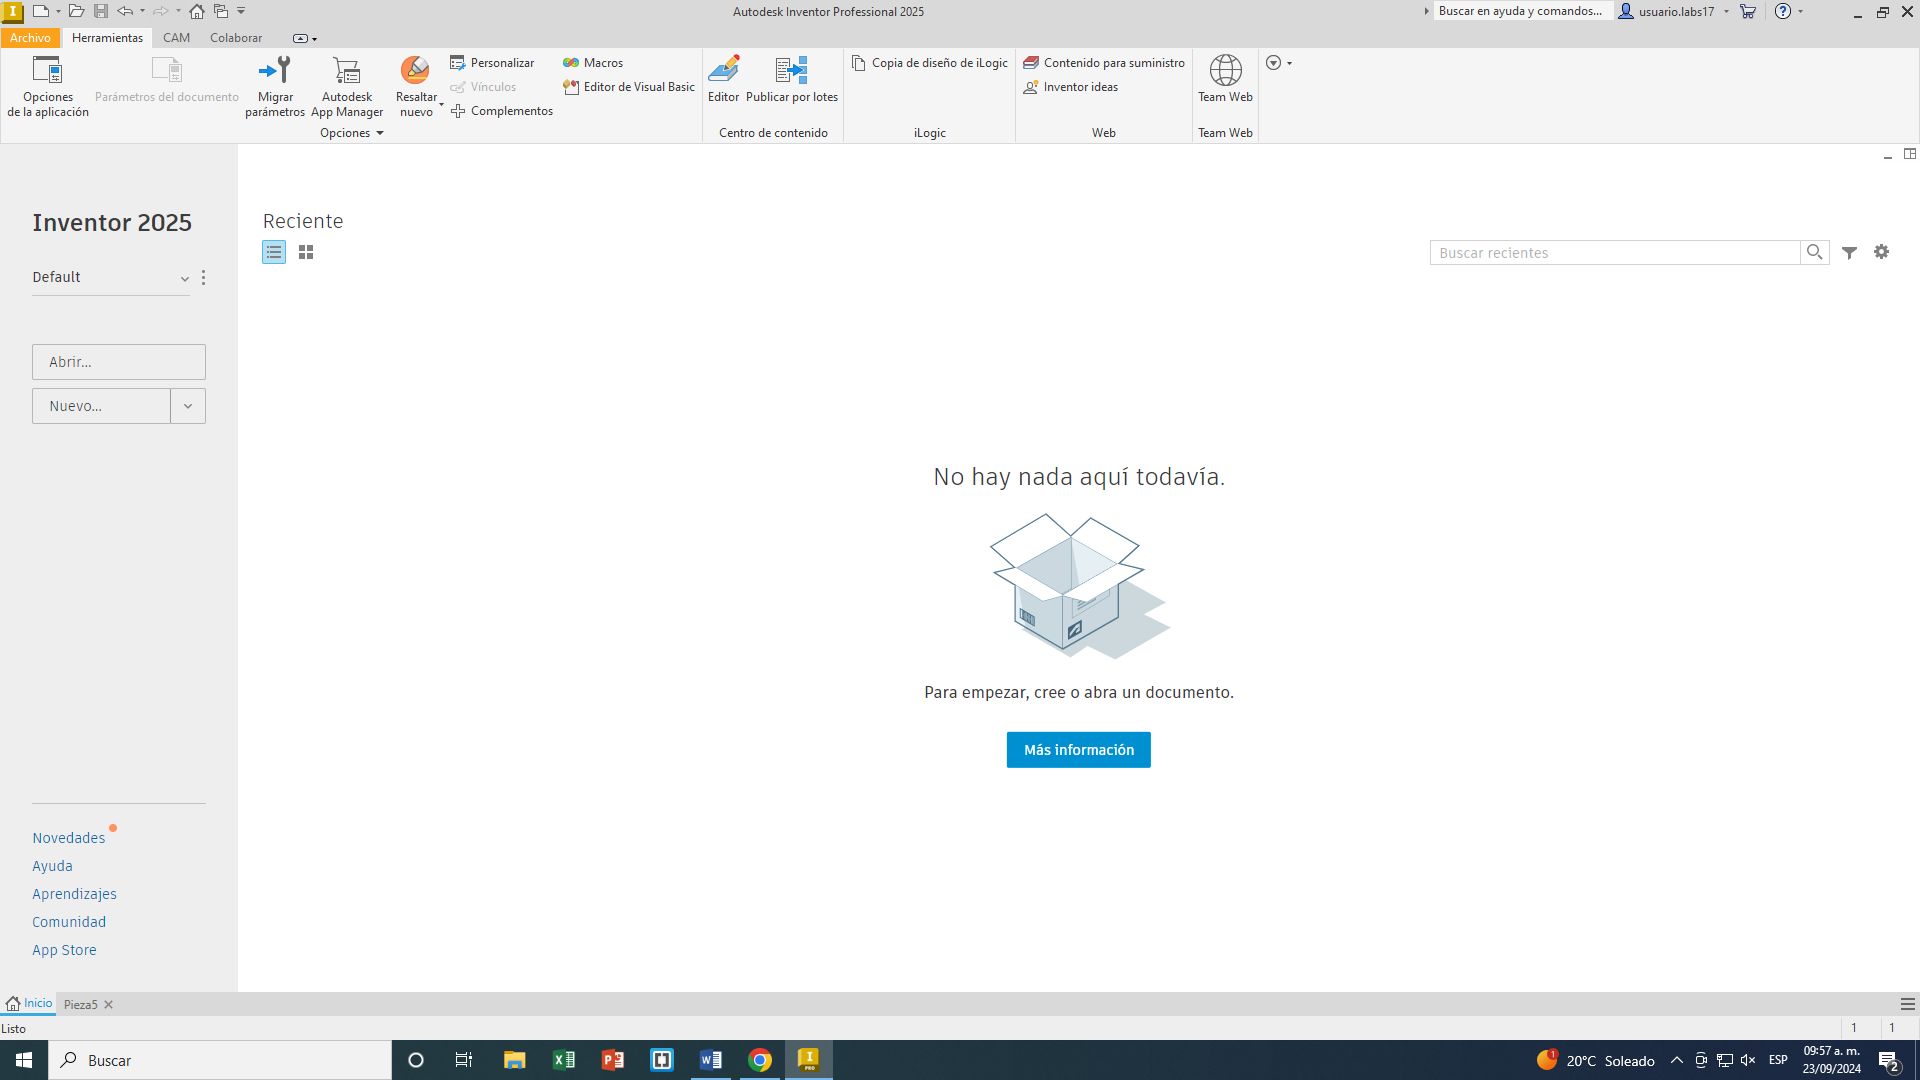Open Editor de Visual Basic
The image size is (1920, 1080).
coord(629,87)
